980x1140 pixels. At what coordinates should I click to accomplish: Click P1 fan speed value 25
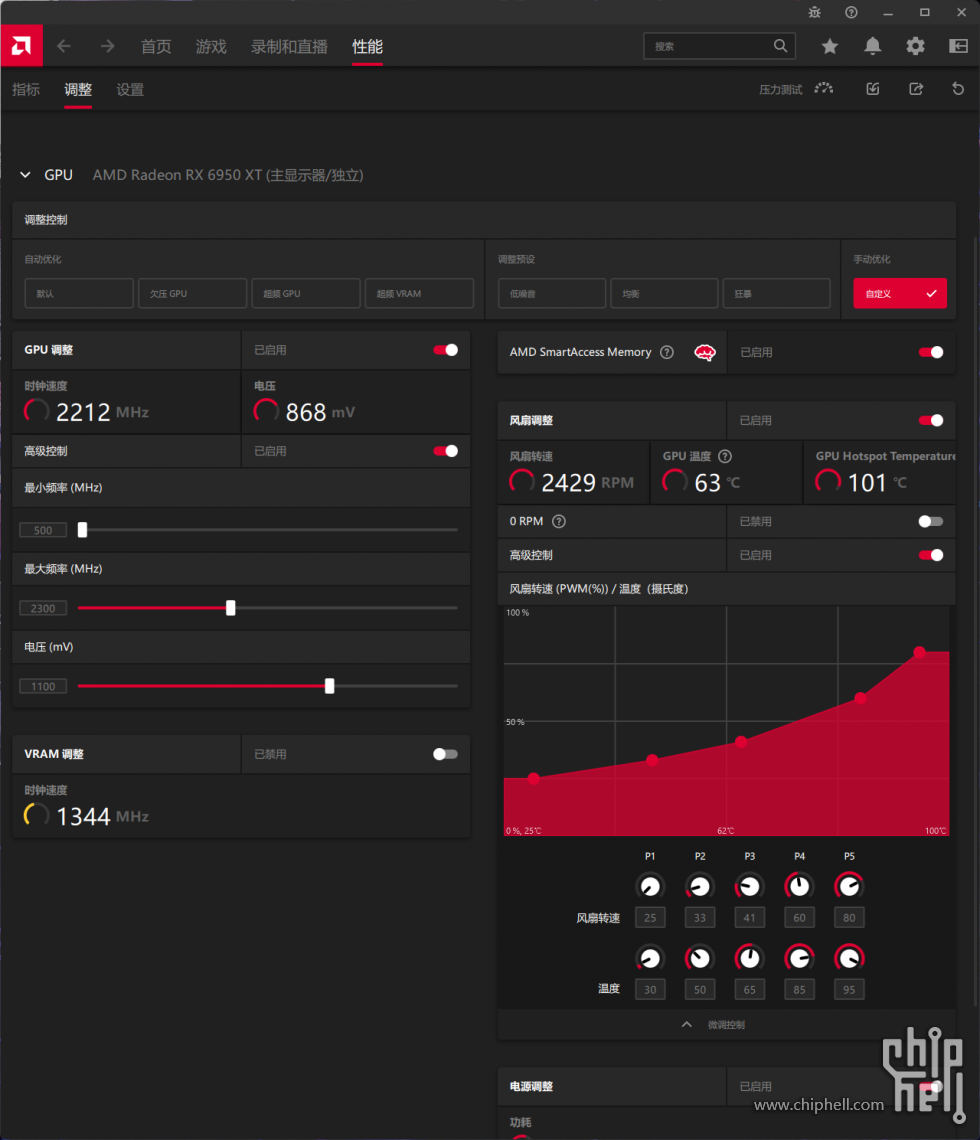pos(650,918)
